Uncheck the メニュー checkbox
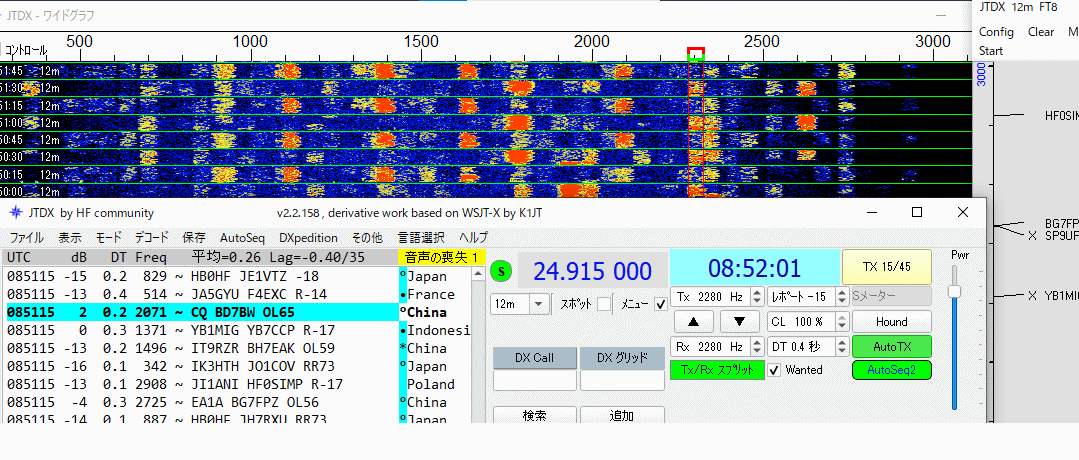The width and height of the screenshot is (1079, 460). [661, 304]
